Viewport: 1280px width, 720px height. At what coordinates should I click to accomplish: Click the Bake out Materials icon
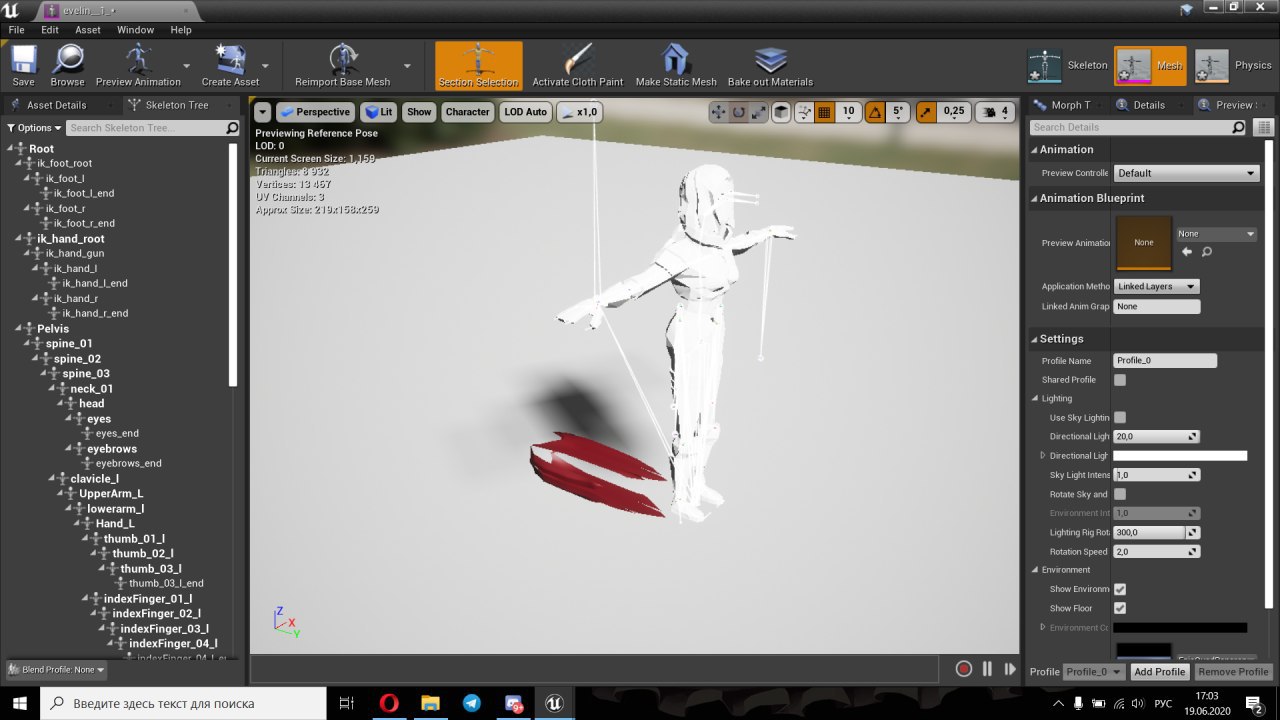pyautogui.click(x=770, y=65)
